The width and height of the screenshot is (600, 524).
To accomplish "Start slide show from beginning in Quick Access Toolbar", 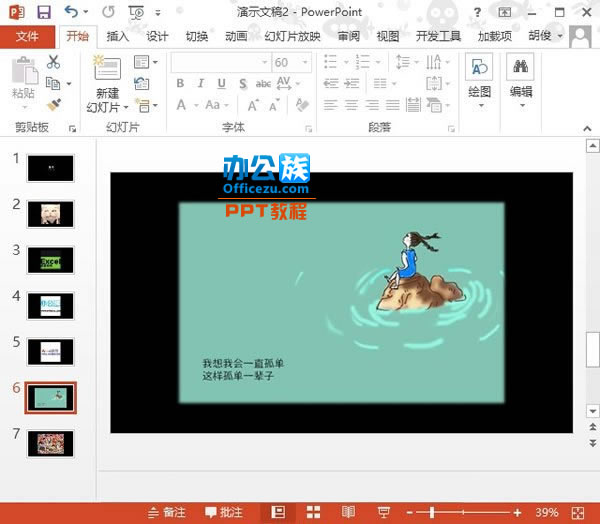I will pyautogui.click(x=136, y=12).
